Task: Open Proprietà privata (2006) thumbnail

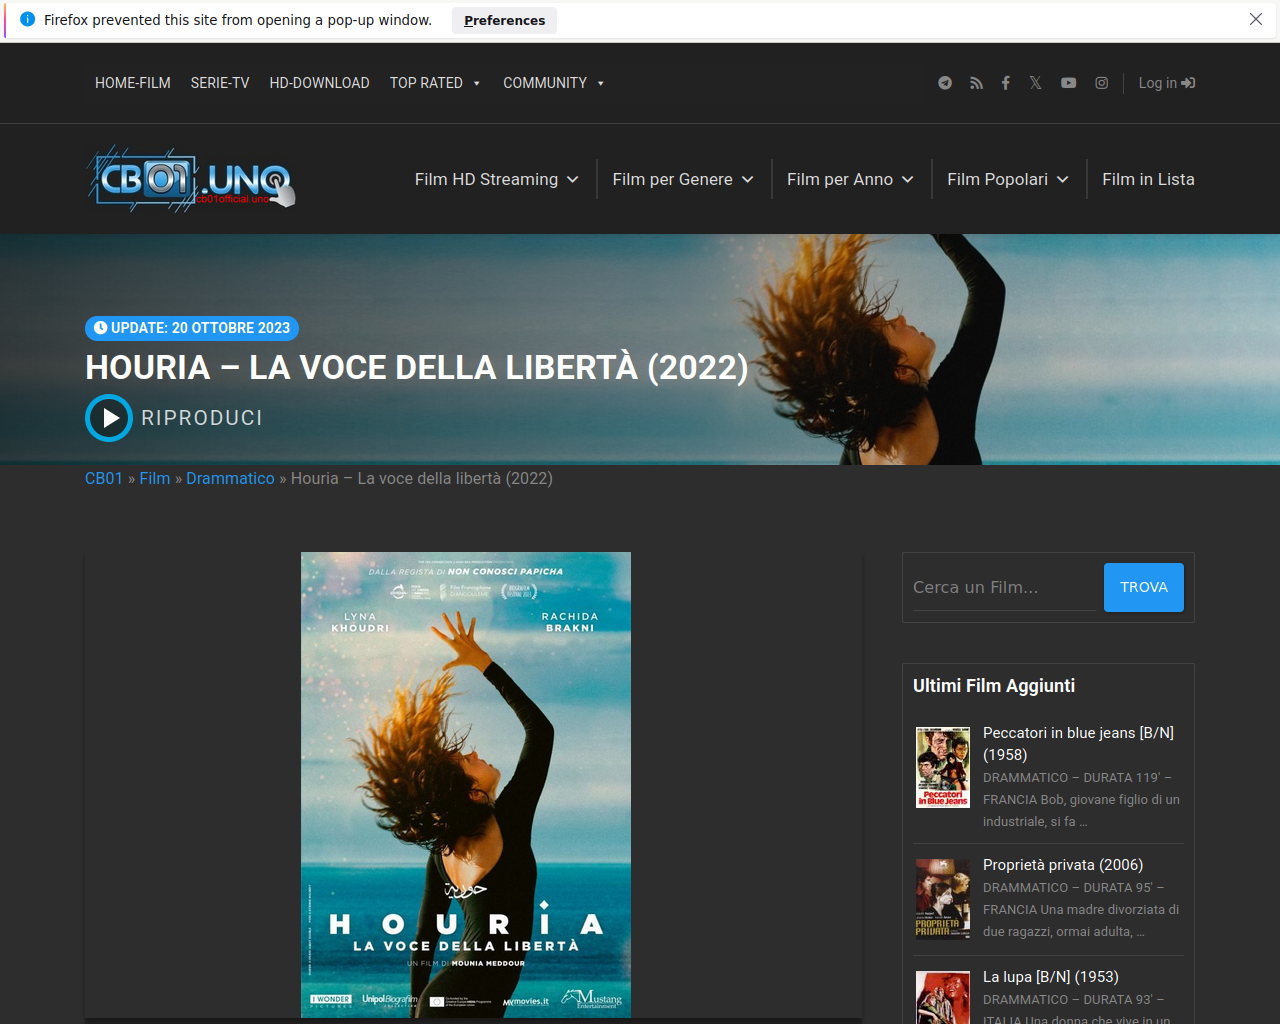Action: pos(943,899)
